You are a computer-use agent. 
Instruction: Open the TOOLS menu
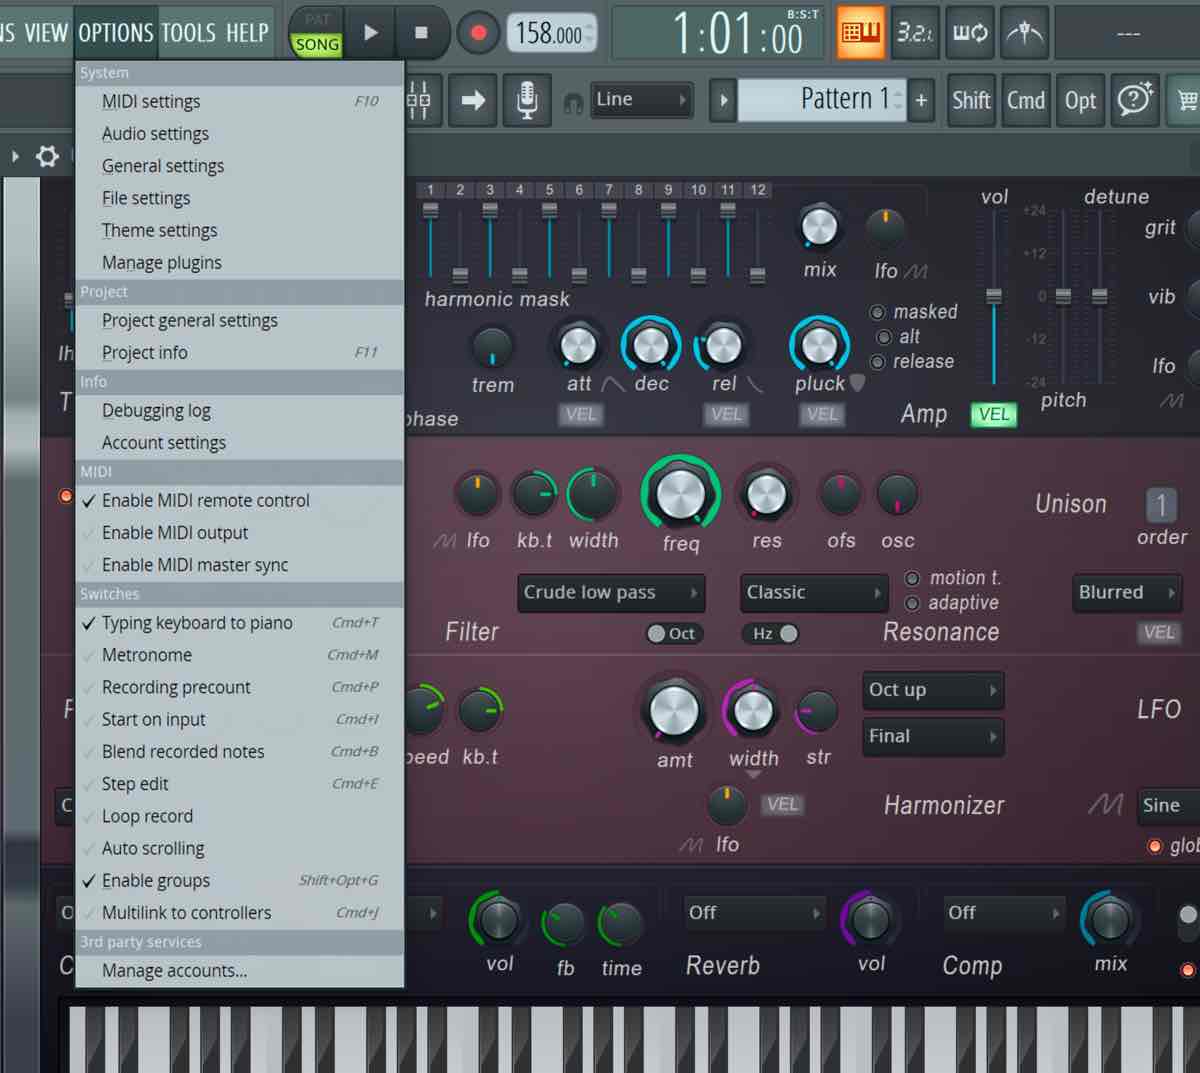(188, 32)
